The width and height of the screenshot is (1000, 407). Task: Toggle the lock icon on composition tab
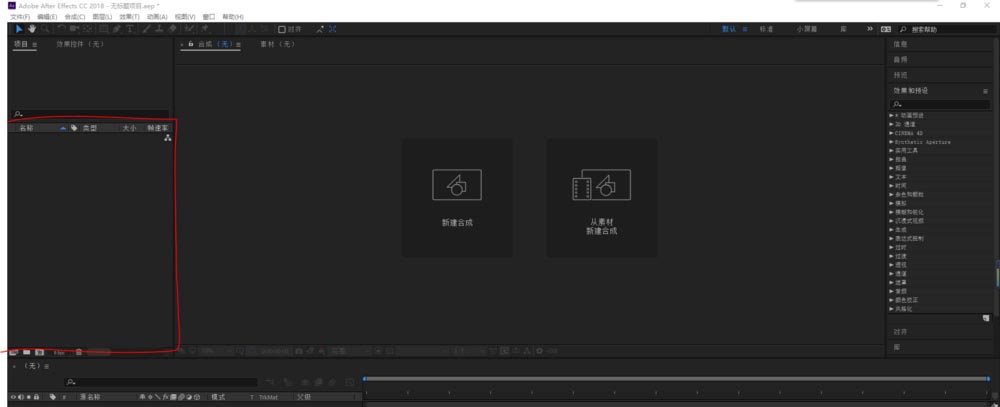point(190,45)
